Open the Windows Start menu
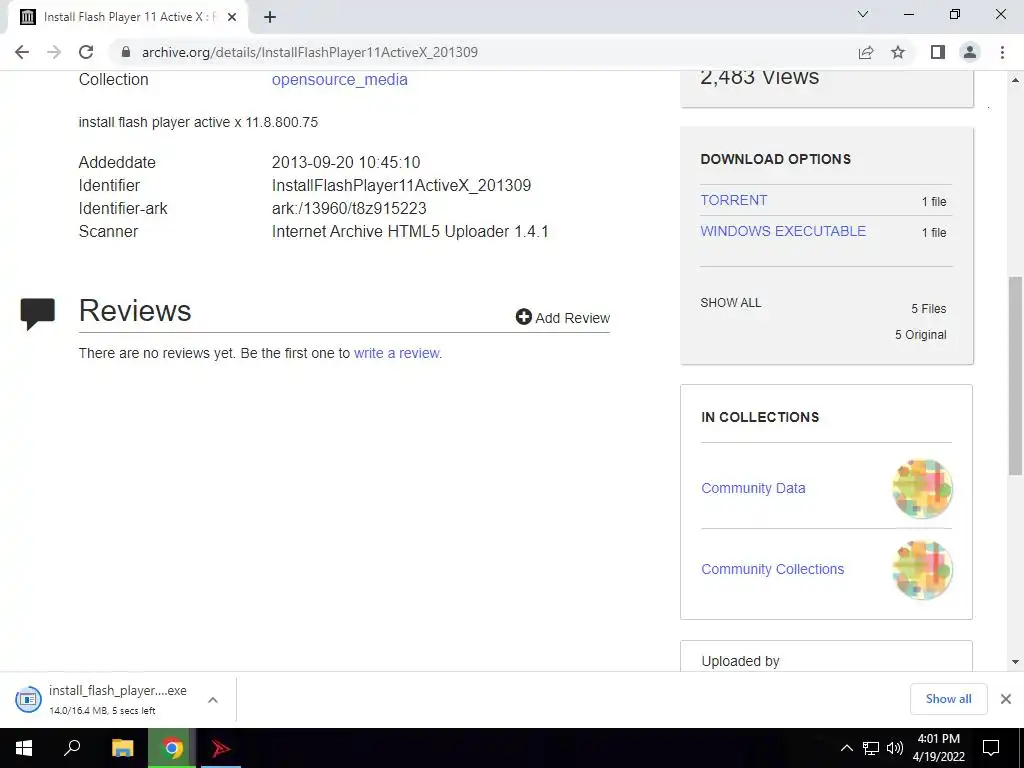Screen dimensions: 1024x768 click(x=24, y=748)
